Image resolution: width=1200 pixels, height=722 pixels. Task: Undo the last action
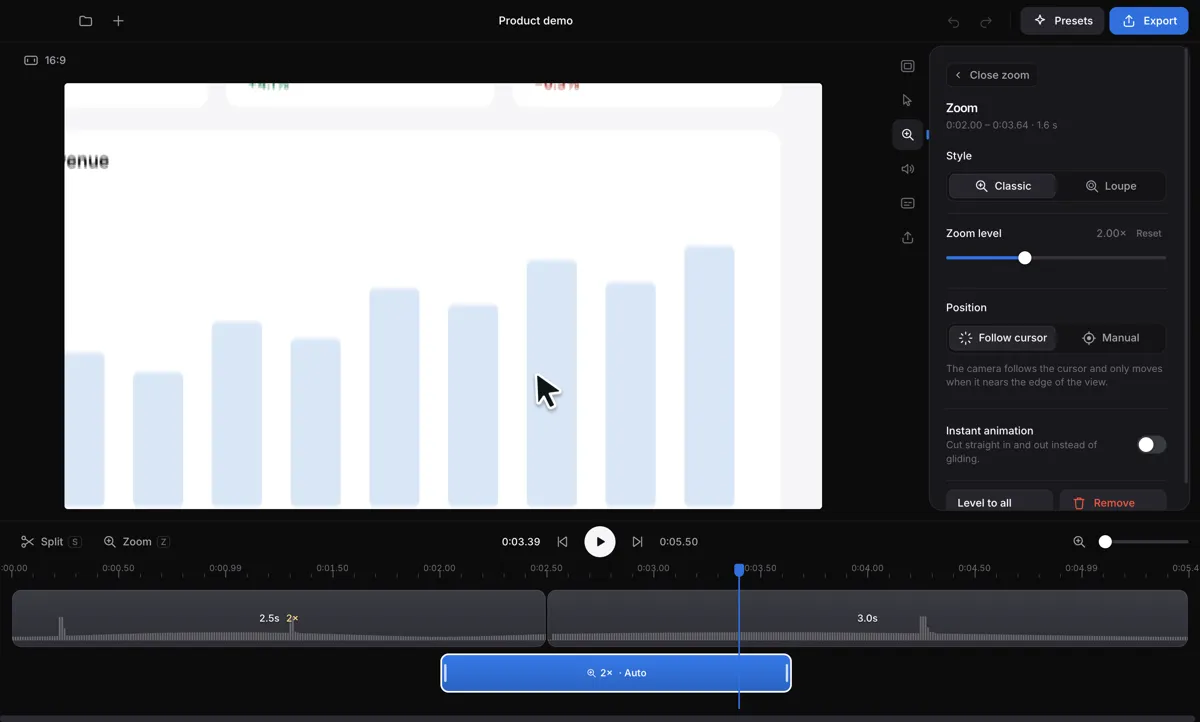954,21
